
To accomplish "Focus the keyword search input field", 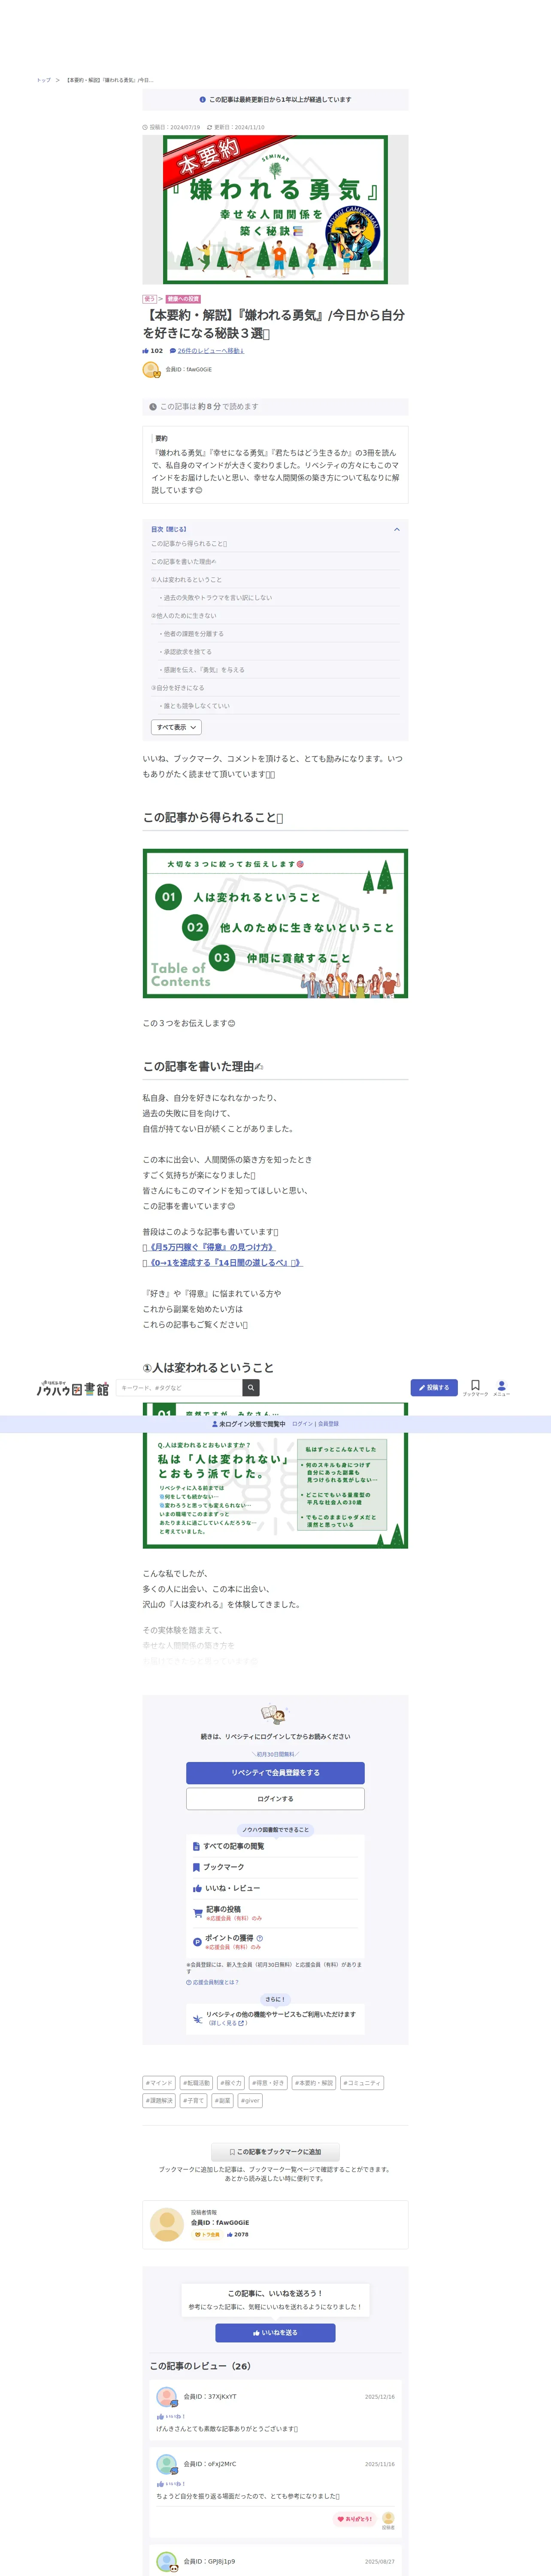I will [x=180, y=1387].
